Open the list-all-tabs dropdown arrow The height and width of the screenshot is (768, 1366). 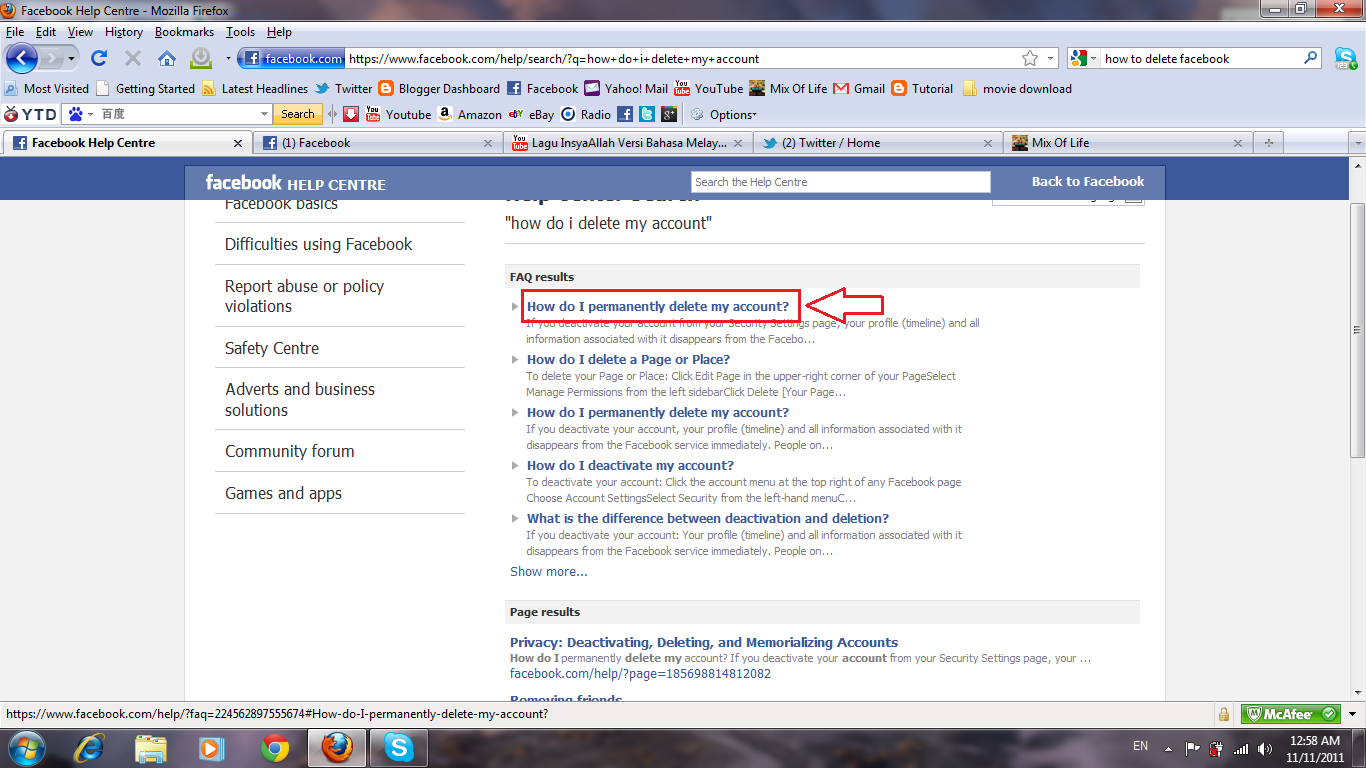tap(1357, 143)
